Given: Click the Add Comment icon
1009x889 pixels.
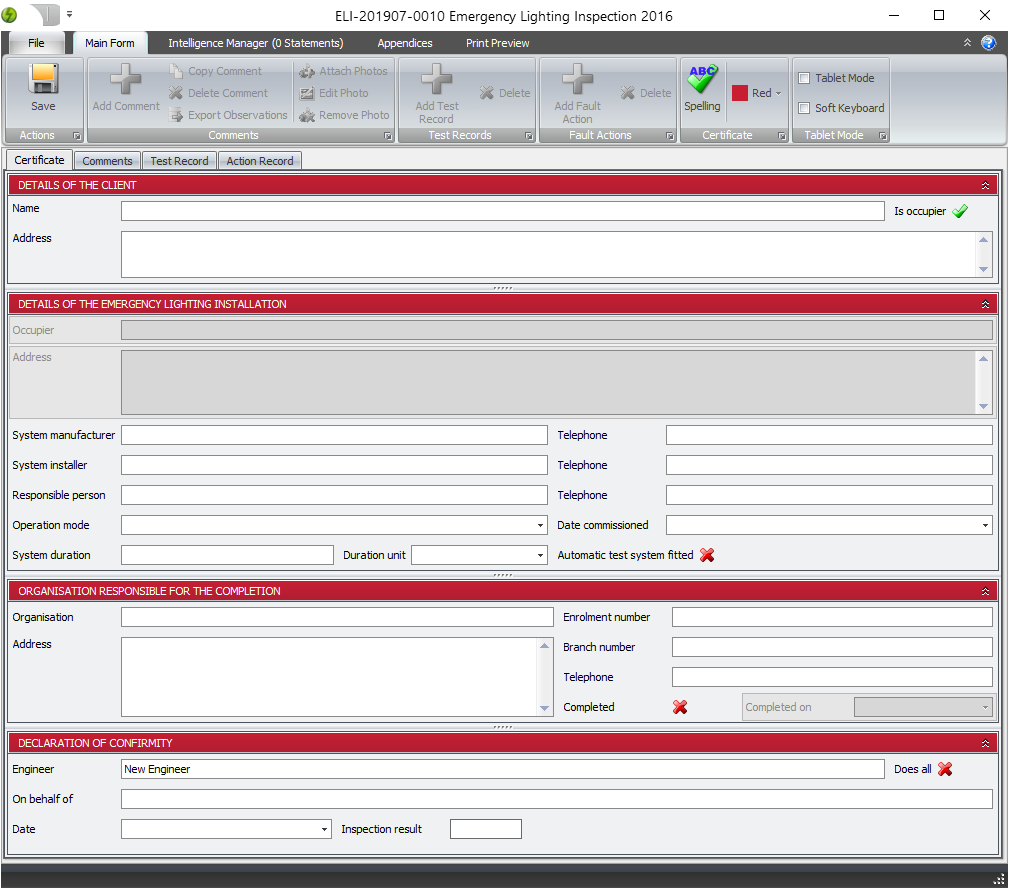Looking at the screenshot, I should [x=126, y=79].
